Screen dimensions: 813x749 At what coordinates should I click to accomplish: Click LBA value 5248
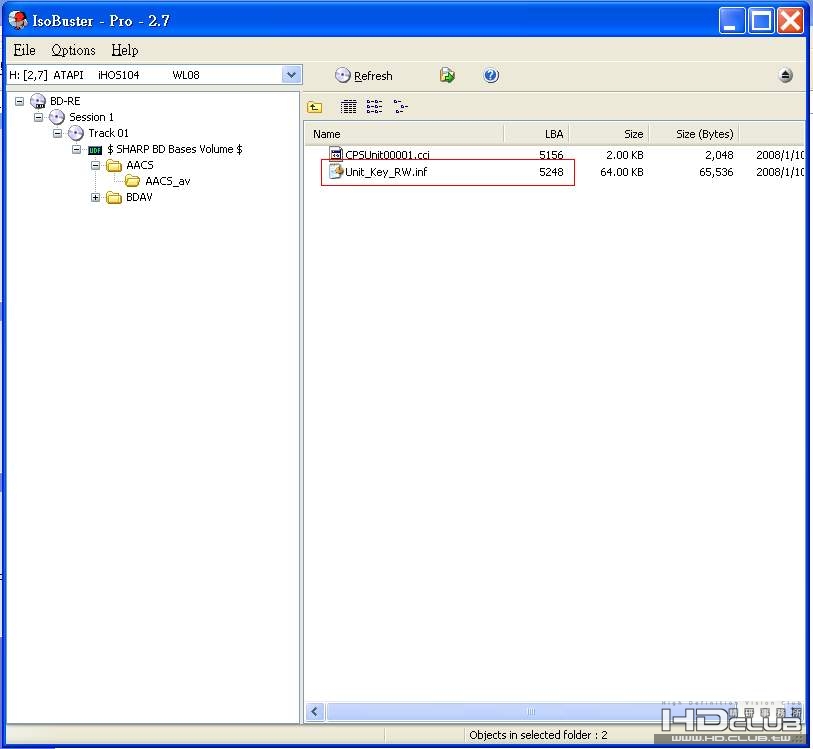(x=551, y=172)
